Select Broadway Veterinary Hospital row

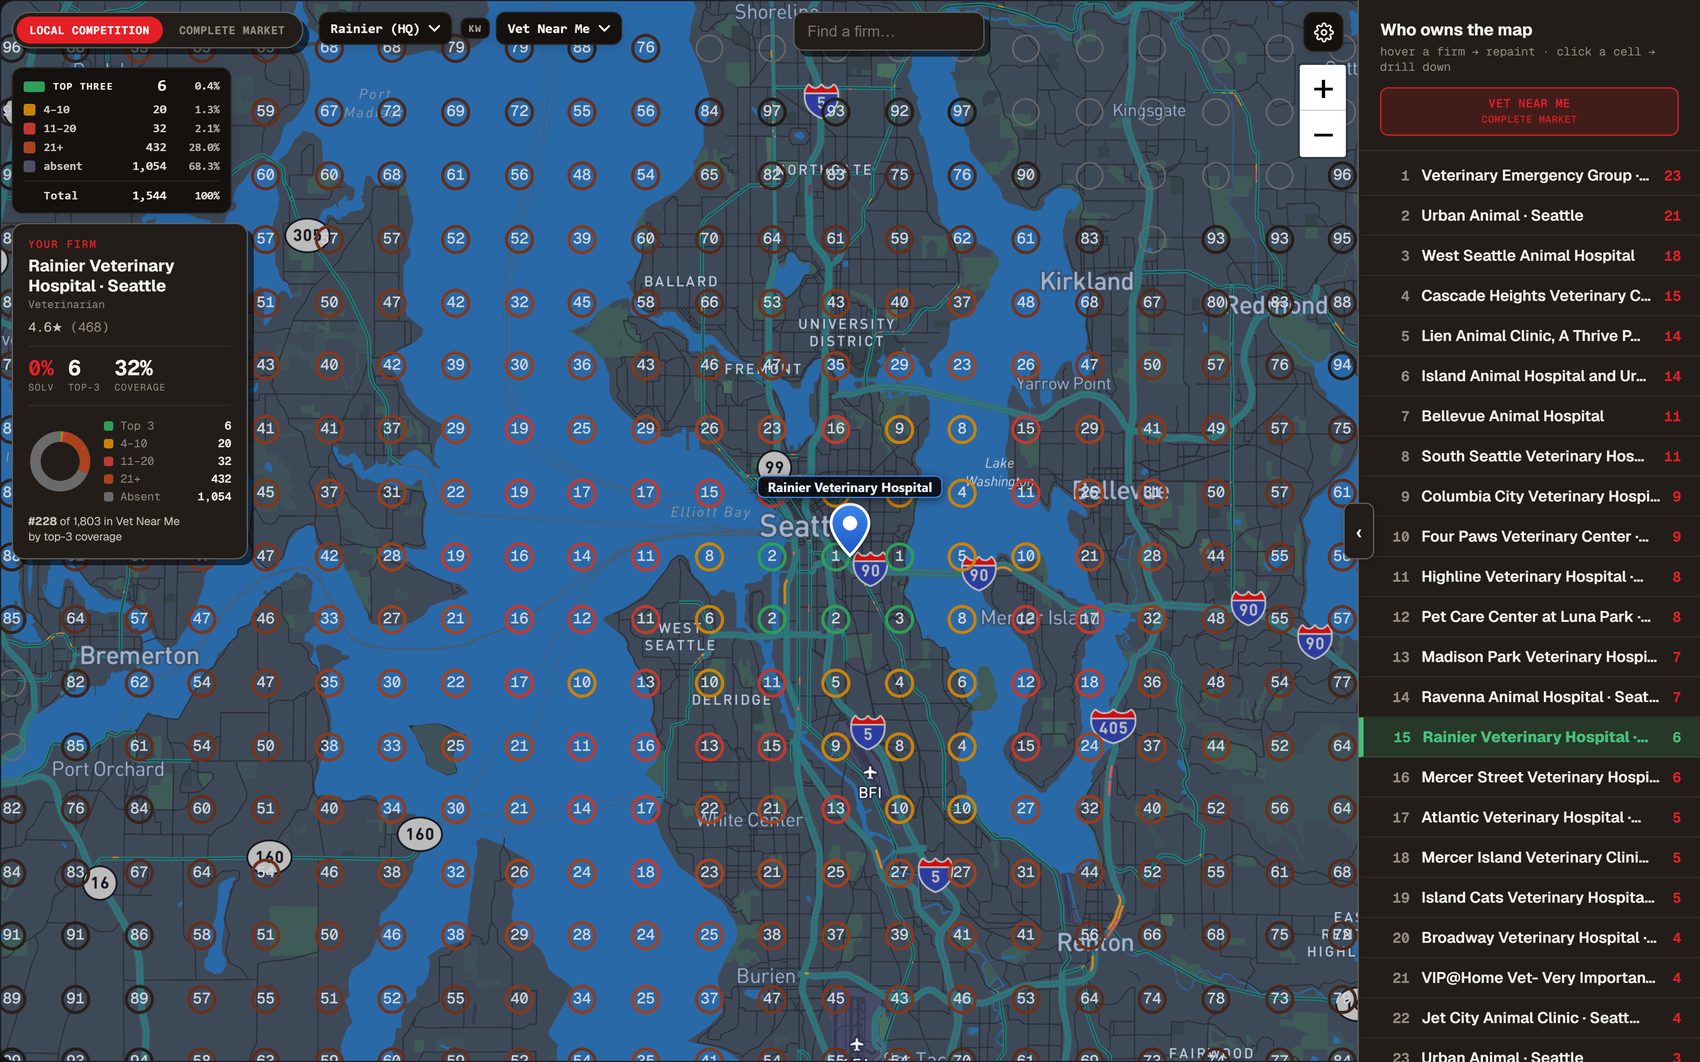point(1530,938)
